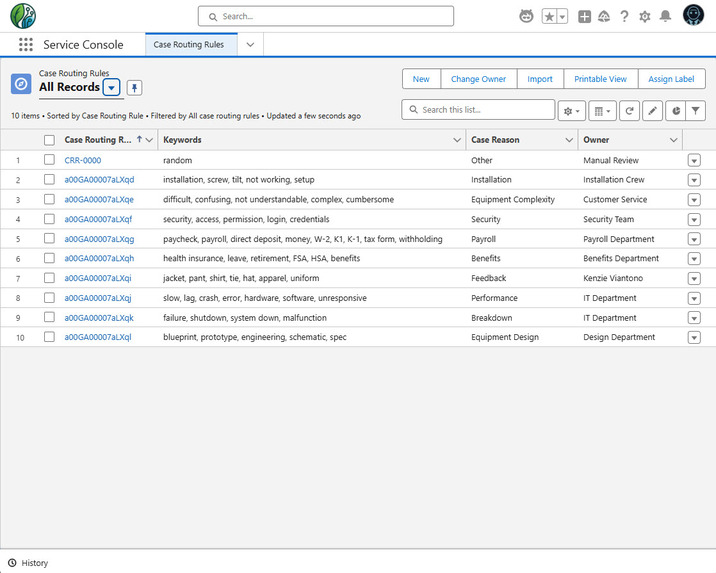Show row actions for Design Department row
This screenshot has width=716, height=573.
click(x=694, y=338)
